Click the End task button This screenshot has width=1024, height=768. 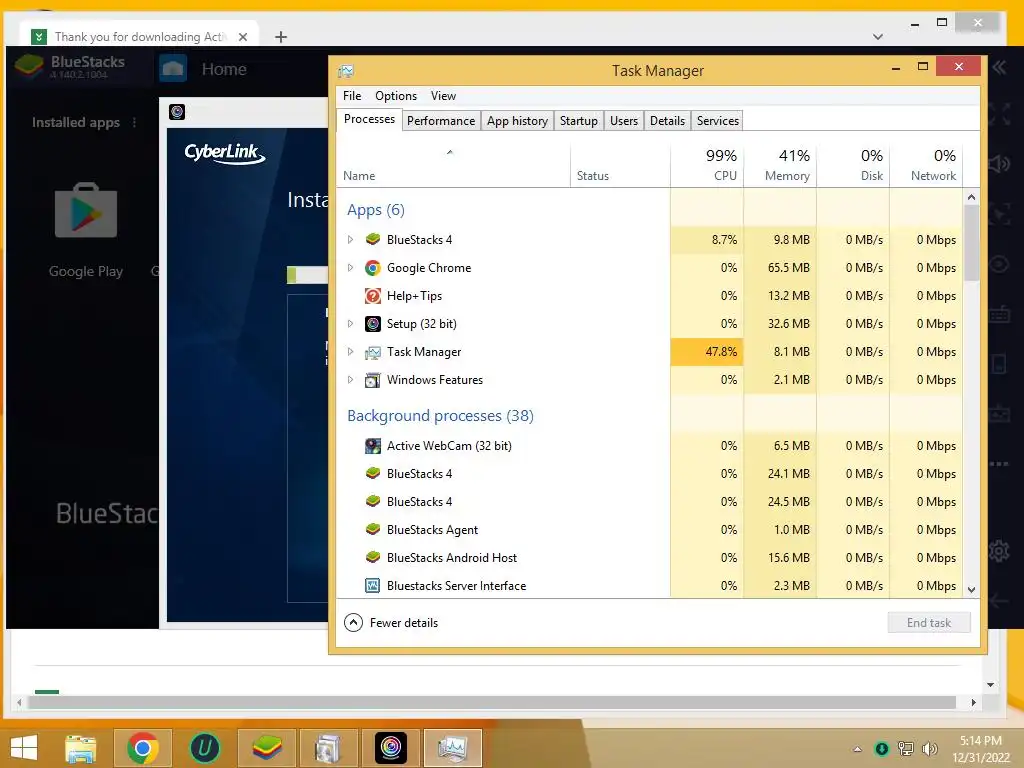929,622
